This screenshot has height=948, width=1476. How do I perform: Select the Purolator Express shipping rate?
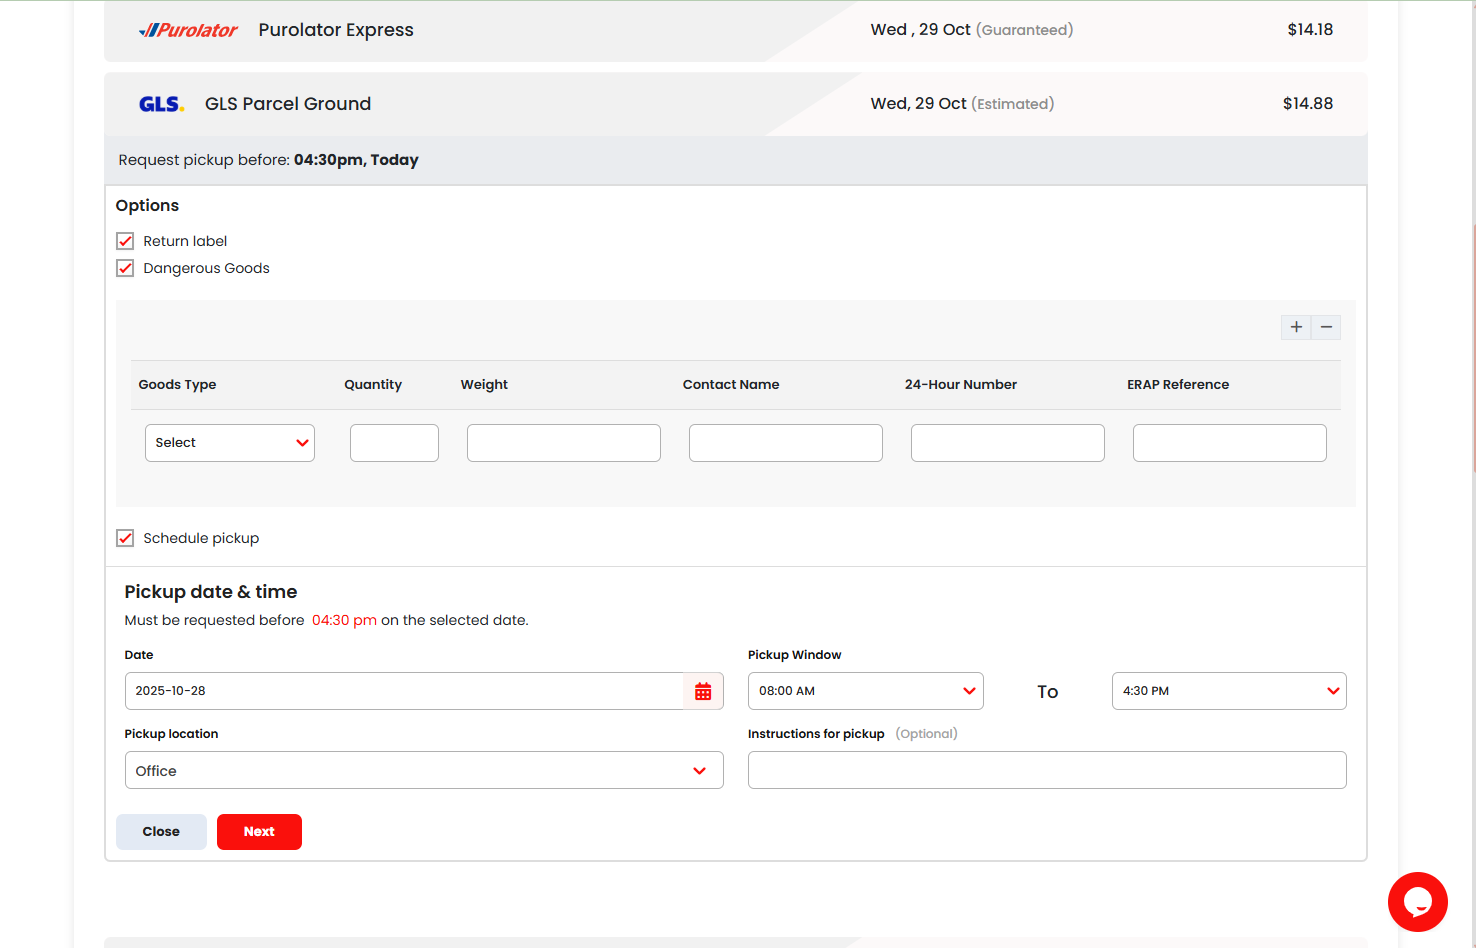(600, 30)
